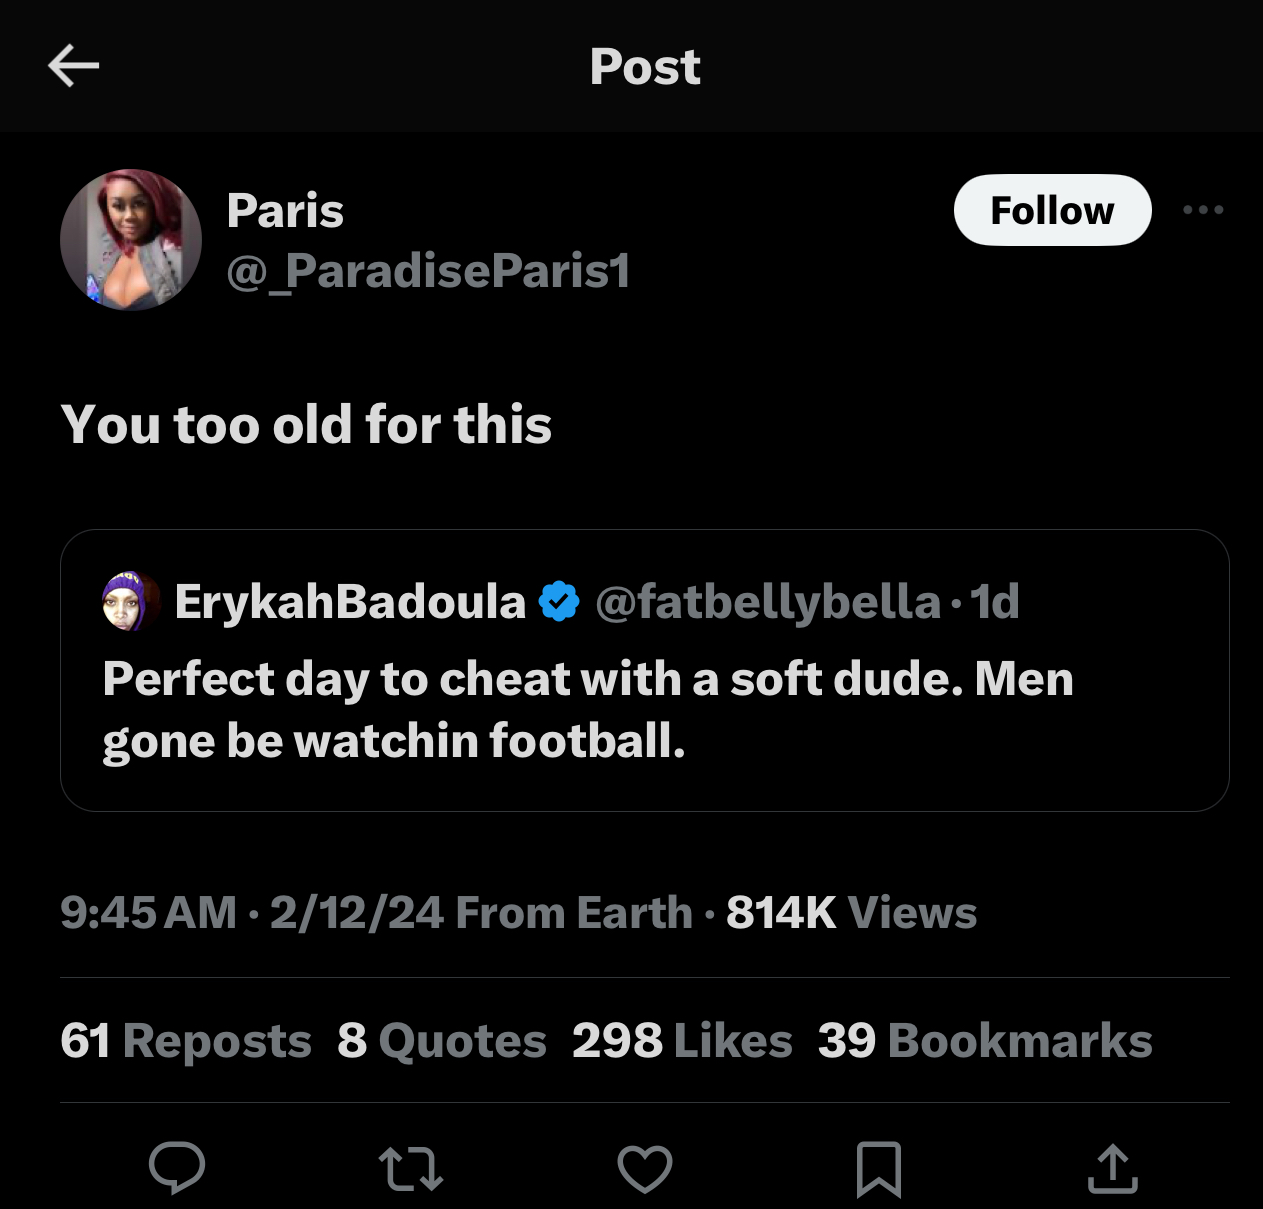The width and height of the screenshot is (1263, 1209).
Task: Like the post with the heart icon
Action: click(x=645, y=1167)
